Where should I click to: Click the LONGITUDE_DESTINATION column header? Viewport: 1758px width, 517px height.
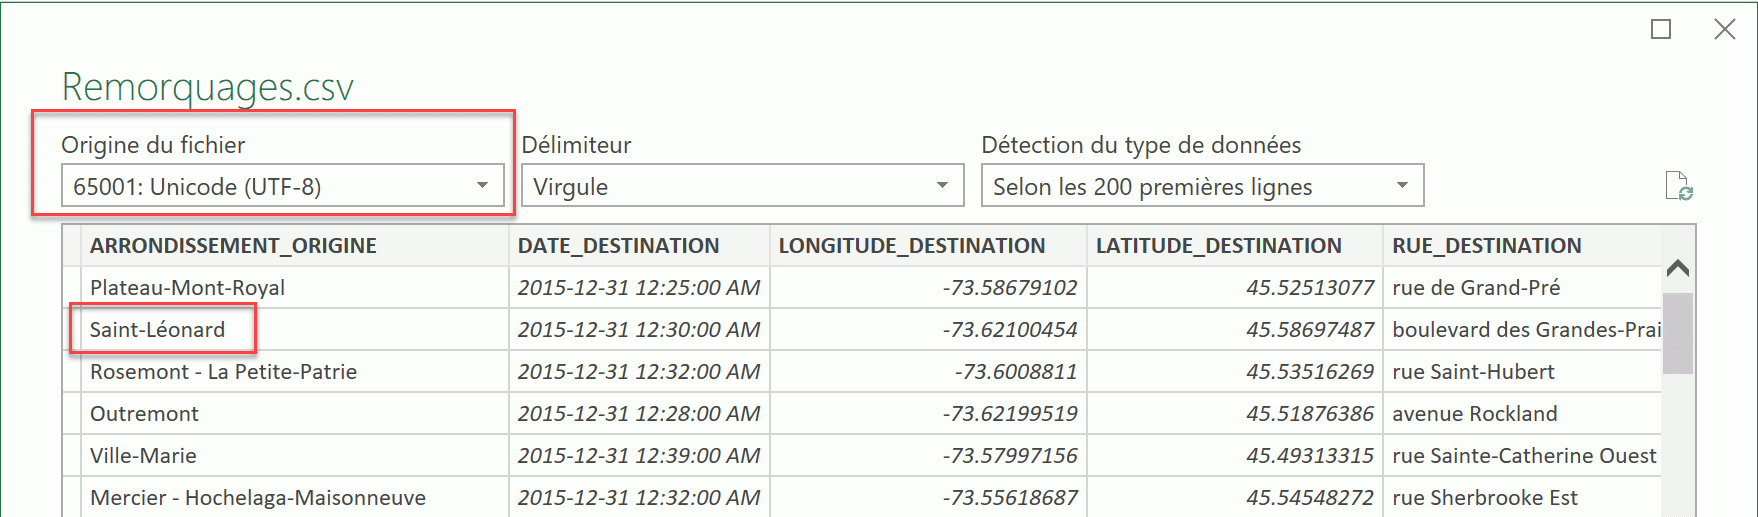point(911,246)
